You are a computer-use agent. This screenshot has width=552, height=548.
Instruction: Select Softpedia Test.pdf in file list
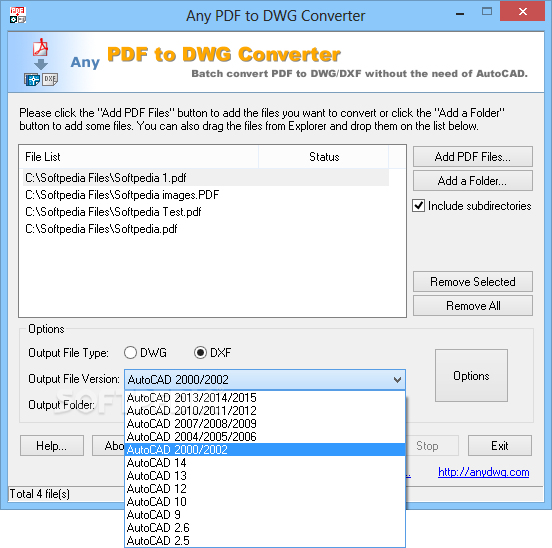[x=206, y=212]
